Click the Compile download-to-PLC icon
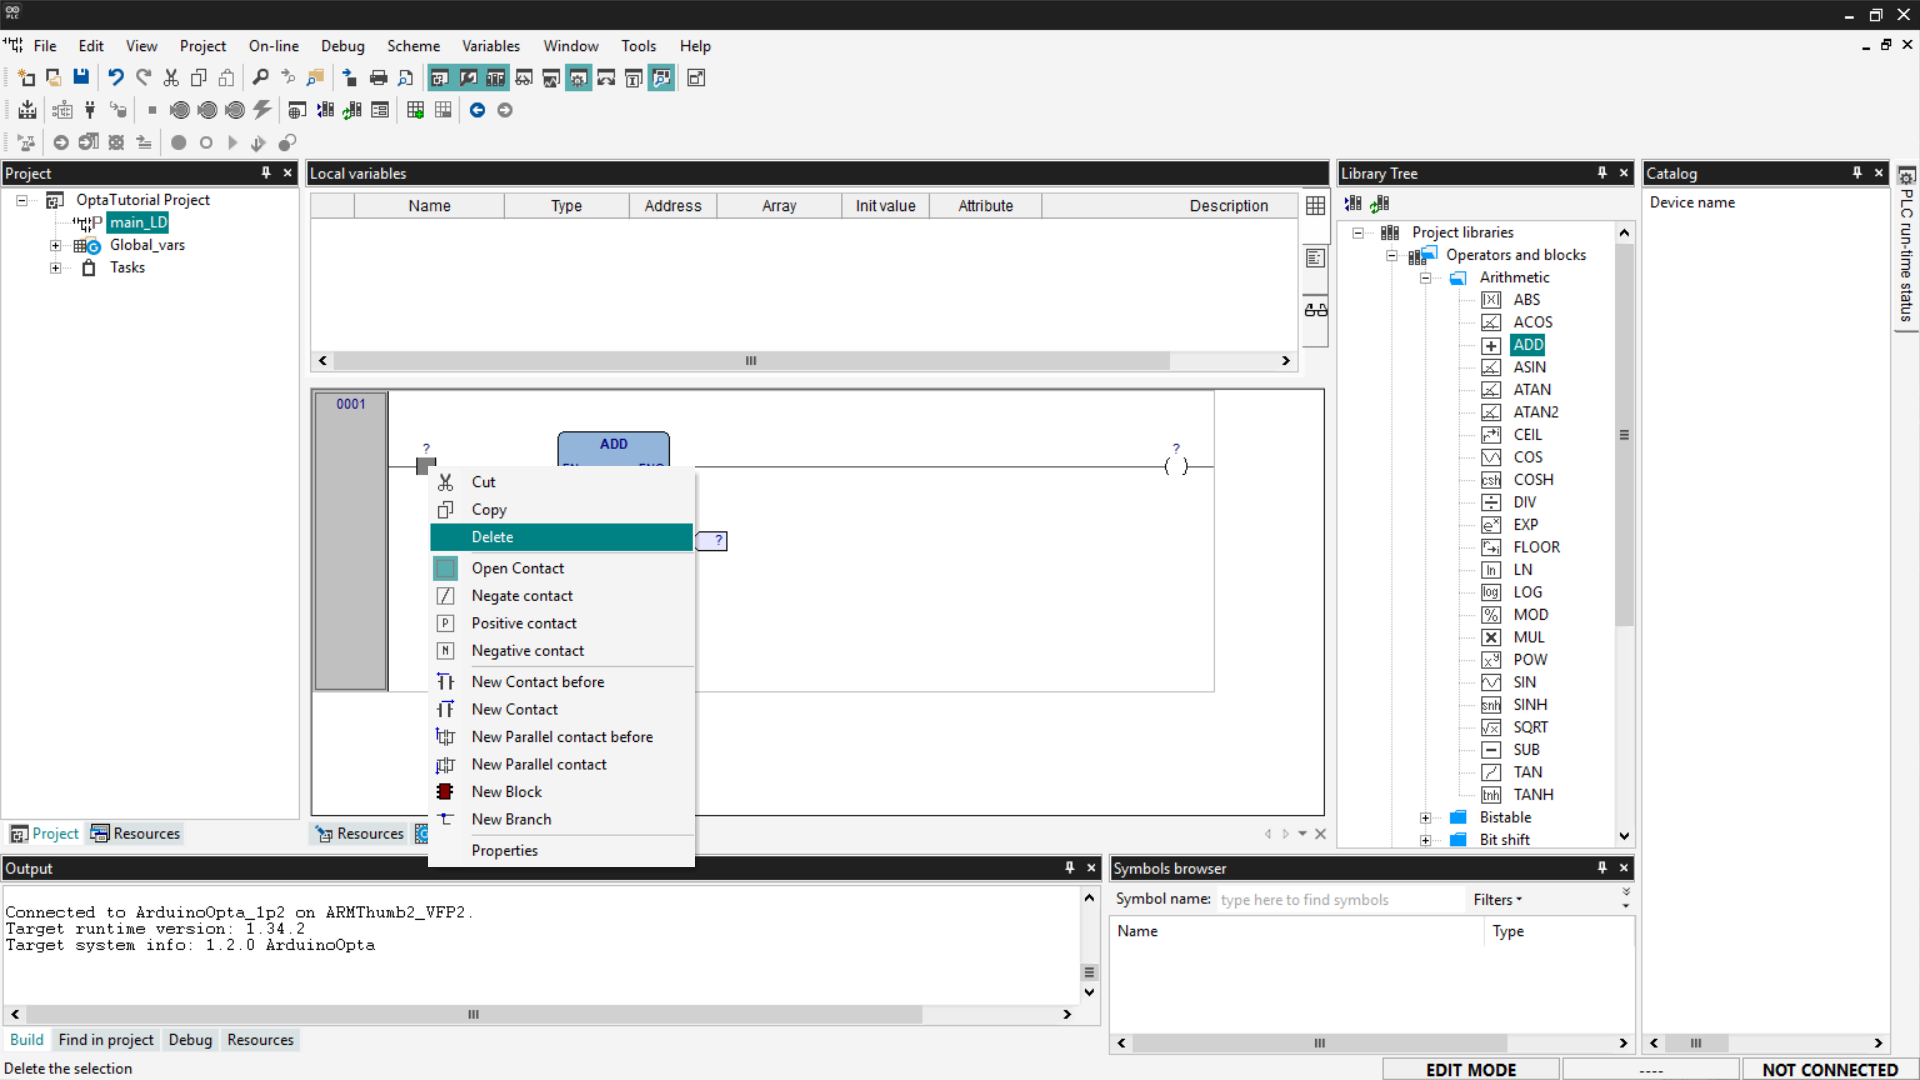 27,110
